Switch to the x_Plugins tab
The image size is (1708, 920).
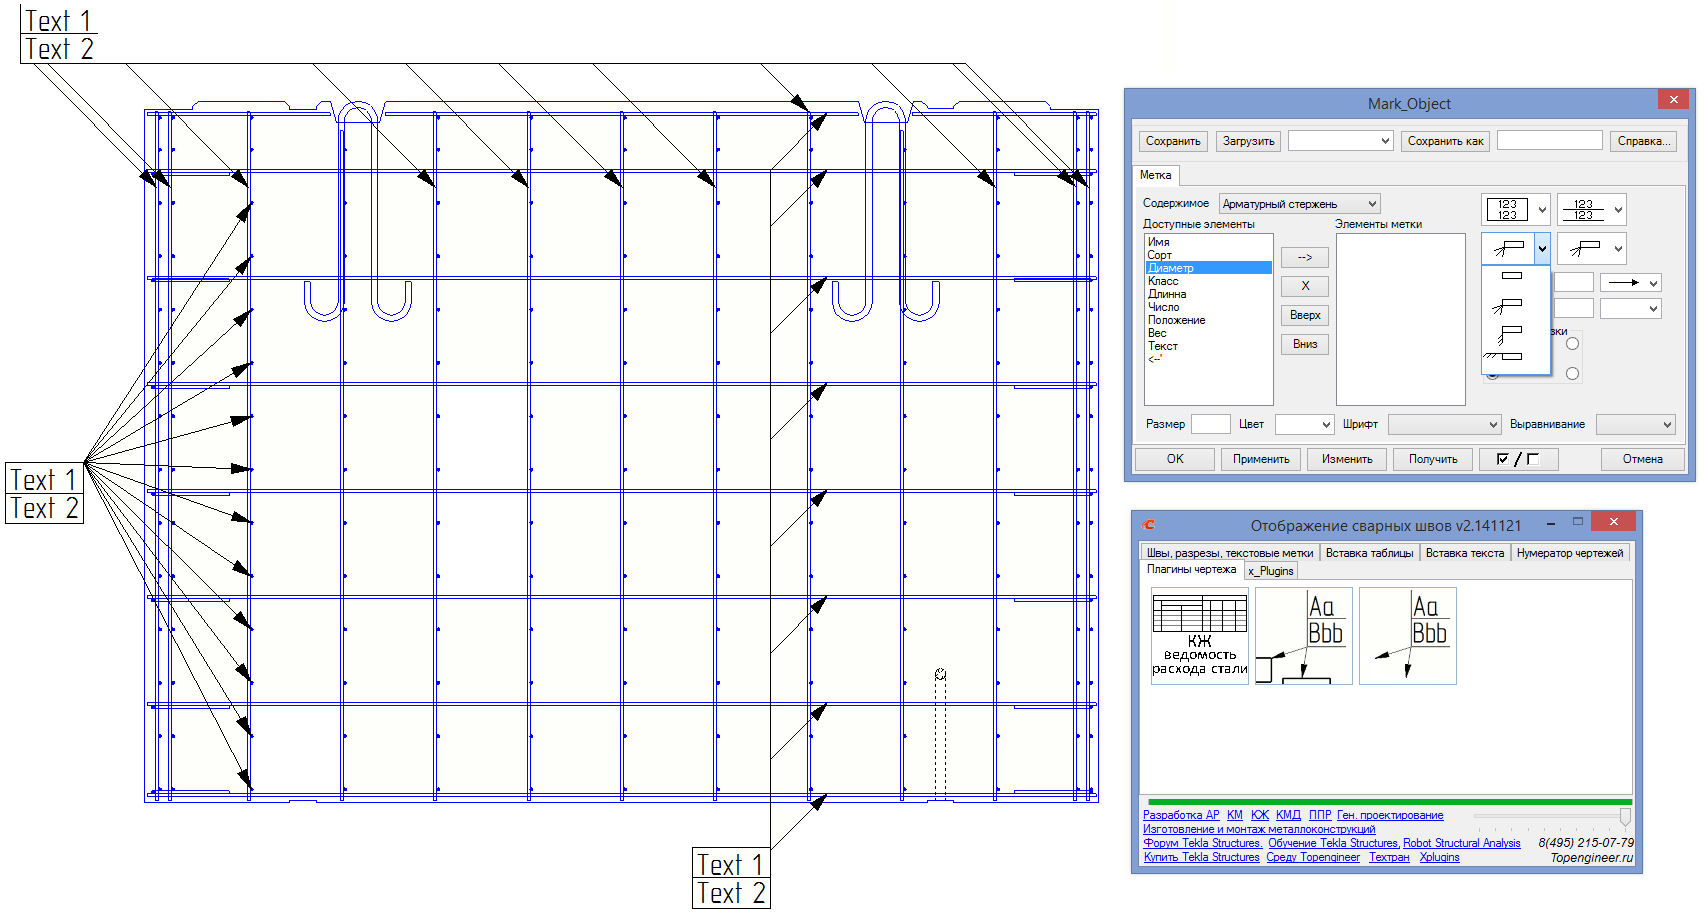pyautogui.click(x=1270, y=571)
